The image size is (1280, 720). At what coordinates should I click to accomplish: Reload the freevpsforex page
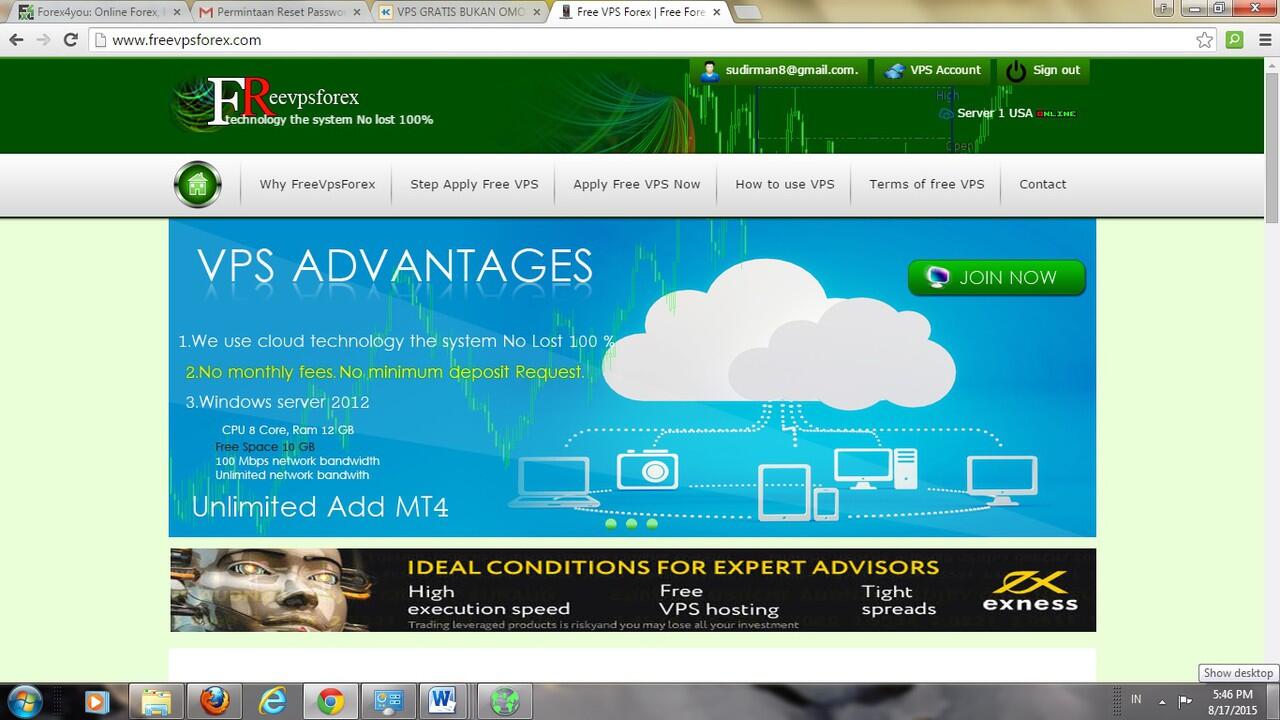pos(70,40)
